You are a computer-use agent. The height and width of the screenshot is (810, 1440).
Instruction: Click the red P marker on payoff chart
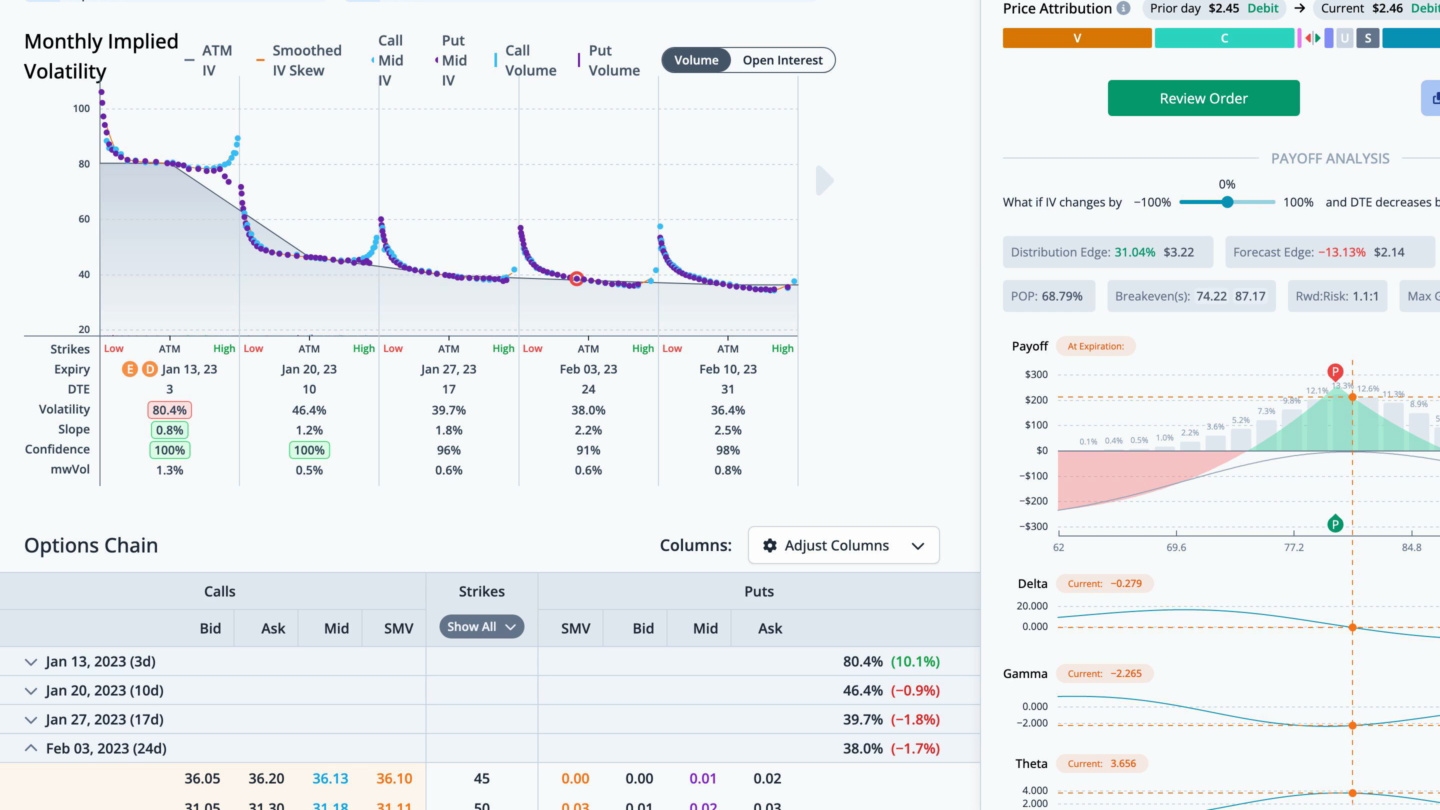tap(1335, 372)
